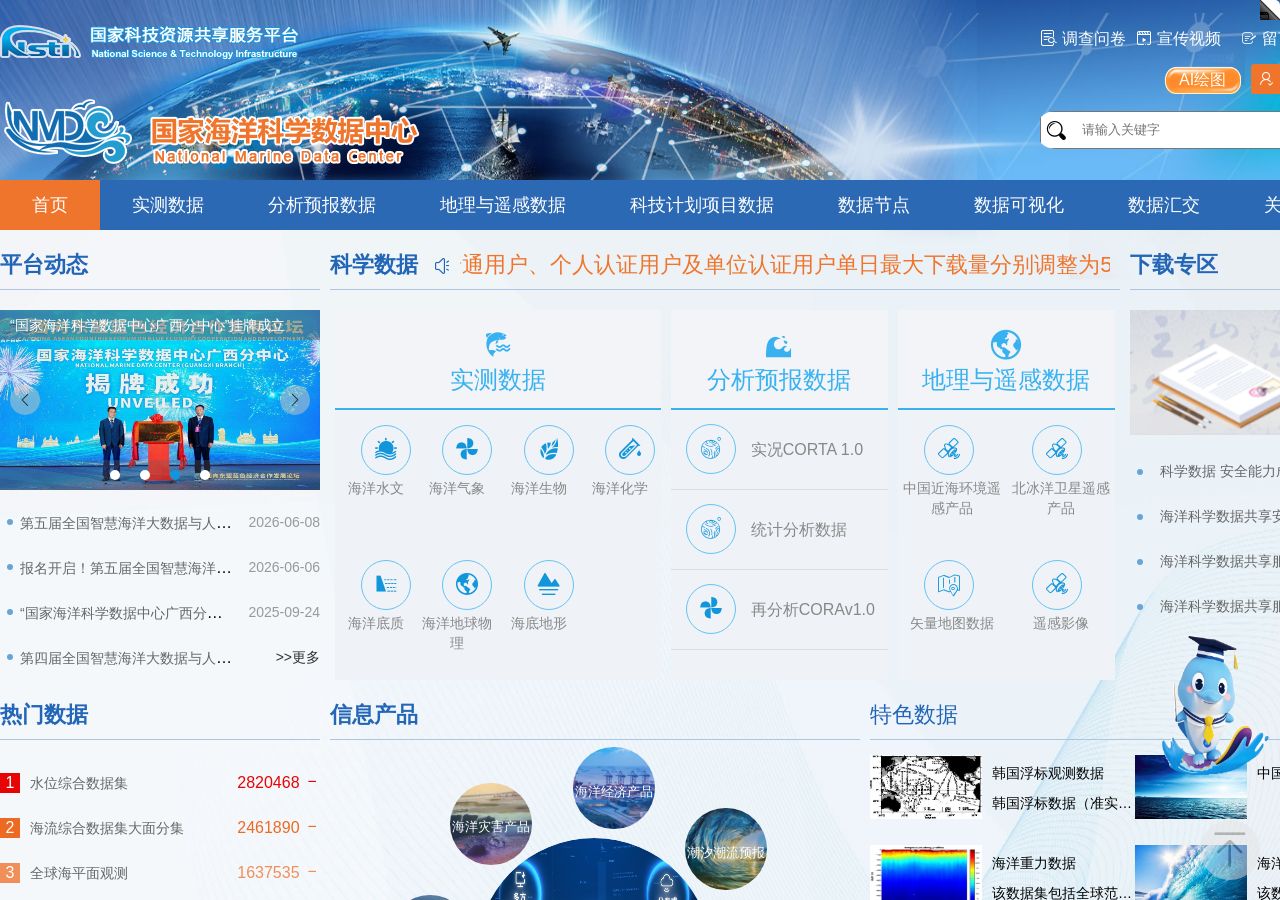Click the 潮汐潮流预报 bubble
The image size is (1280, 900).
coord(726,849)
